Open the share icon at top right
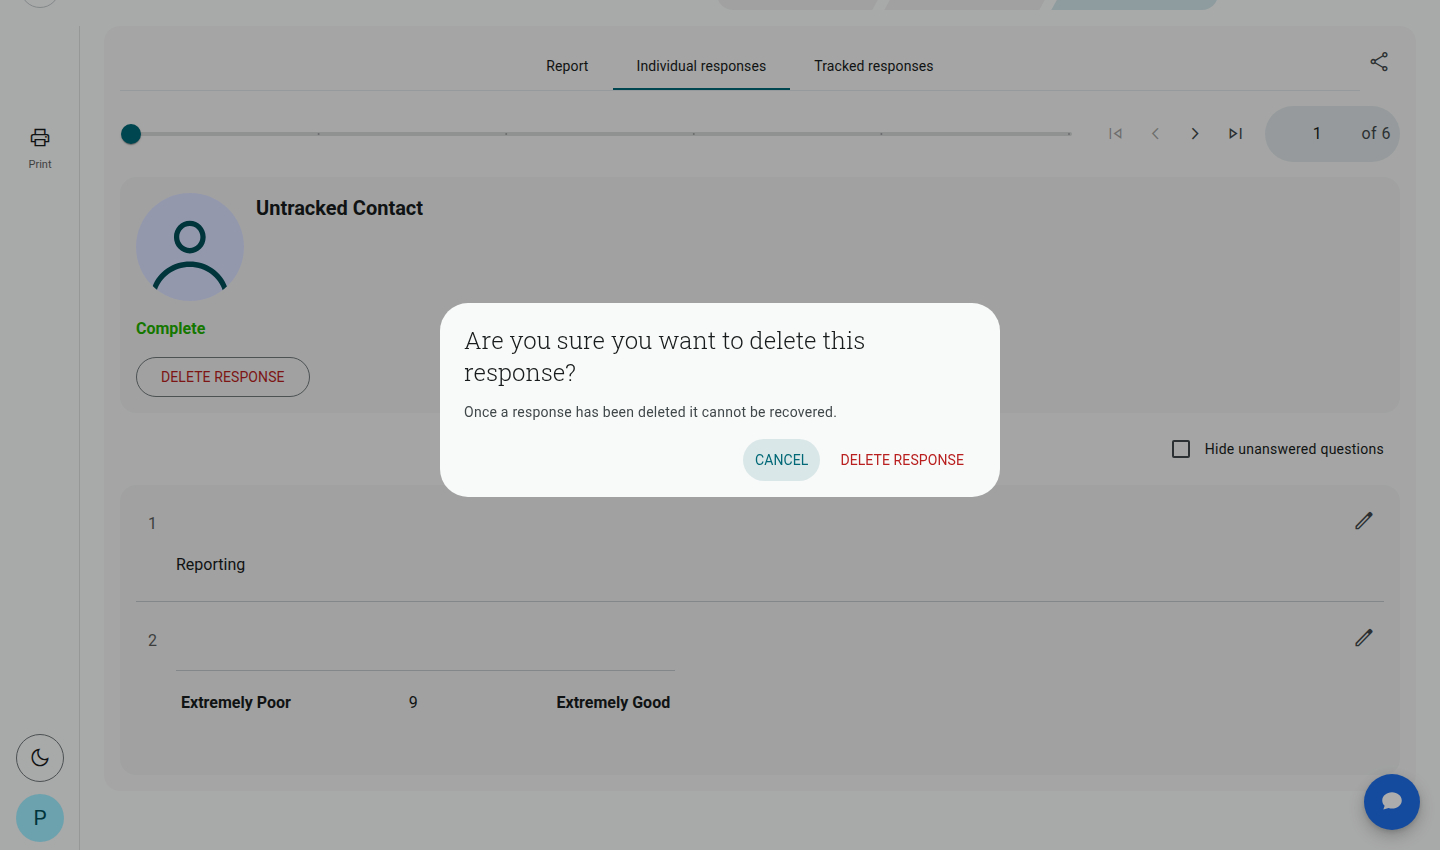This screenshot has width=1440, height=850. click(1379, 62)
